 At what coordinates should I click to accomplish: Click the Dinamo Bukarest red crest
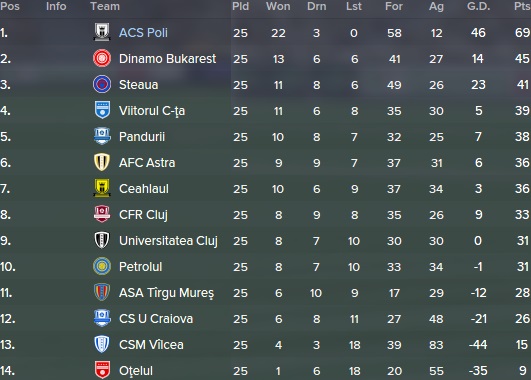[102, 58]
